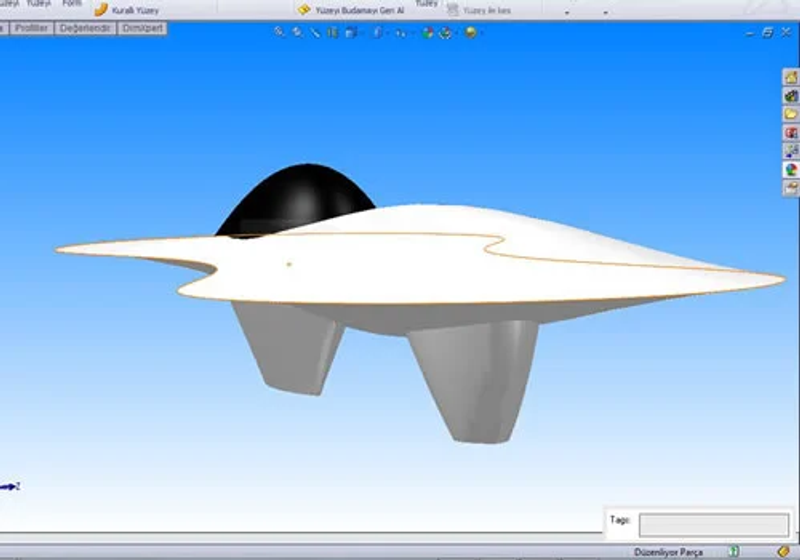Select the black cockpit canopy on model

pos(297,199)
